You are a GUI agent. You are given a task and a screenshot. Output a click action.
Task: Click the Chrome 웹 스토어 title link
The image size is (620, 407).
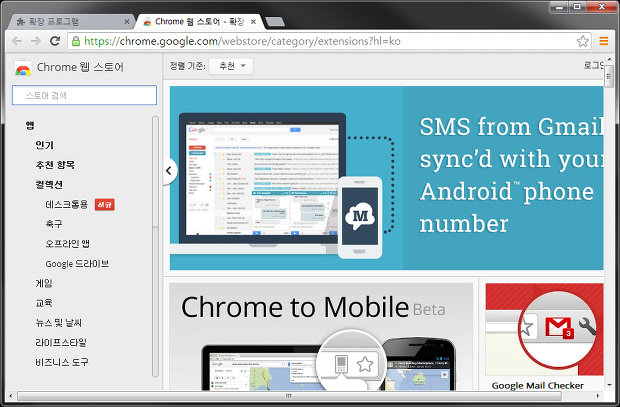click(x=80, y=67)
